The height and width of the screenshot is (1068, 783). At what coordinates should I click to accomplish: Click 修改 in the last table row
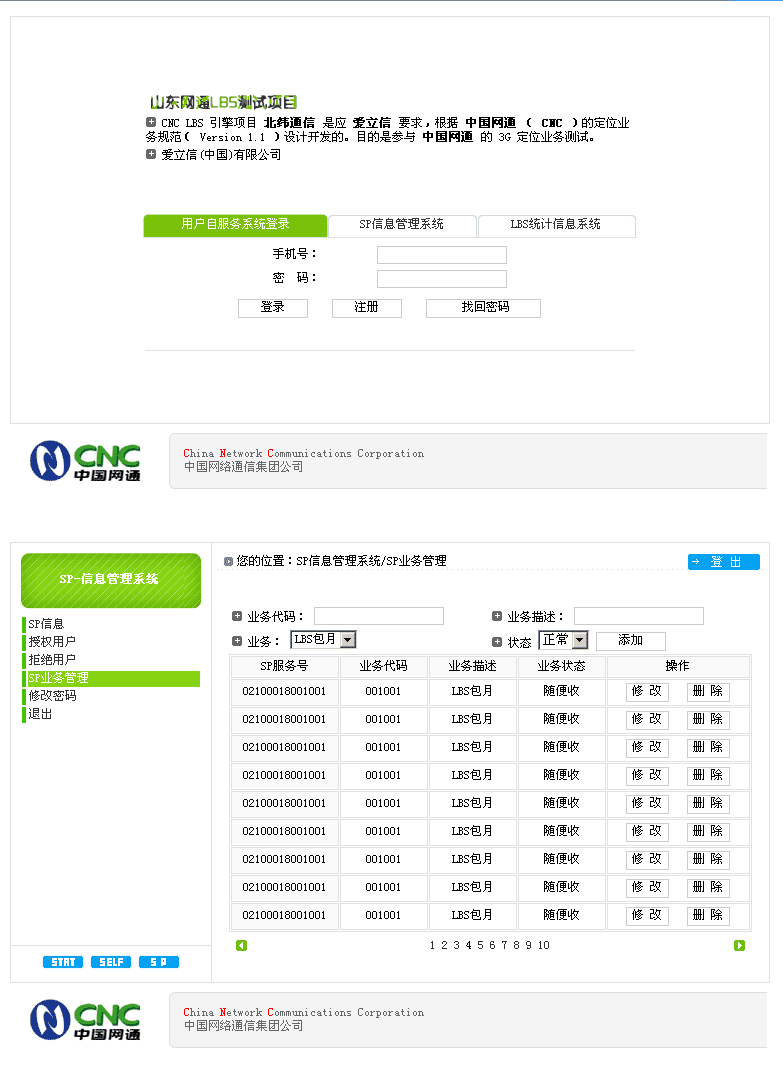(x=647, y=915)
